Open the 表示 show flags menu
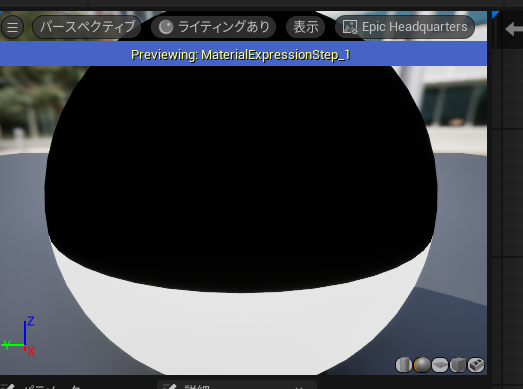The height and width of the screenshot is (389, 523). 306,27
